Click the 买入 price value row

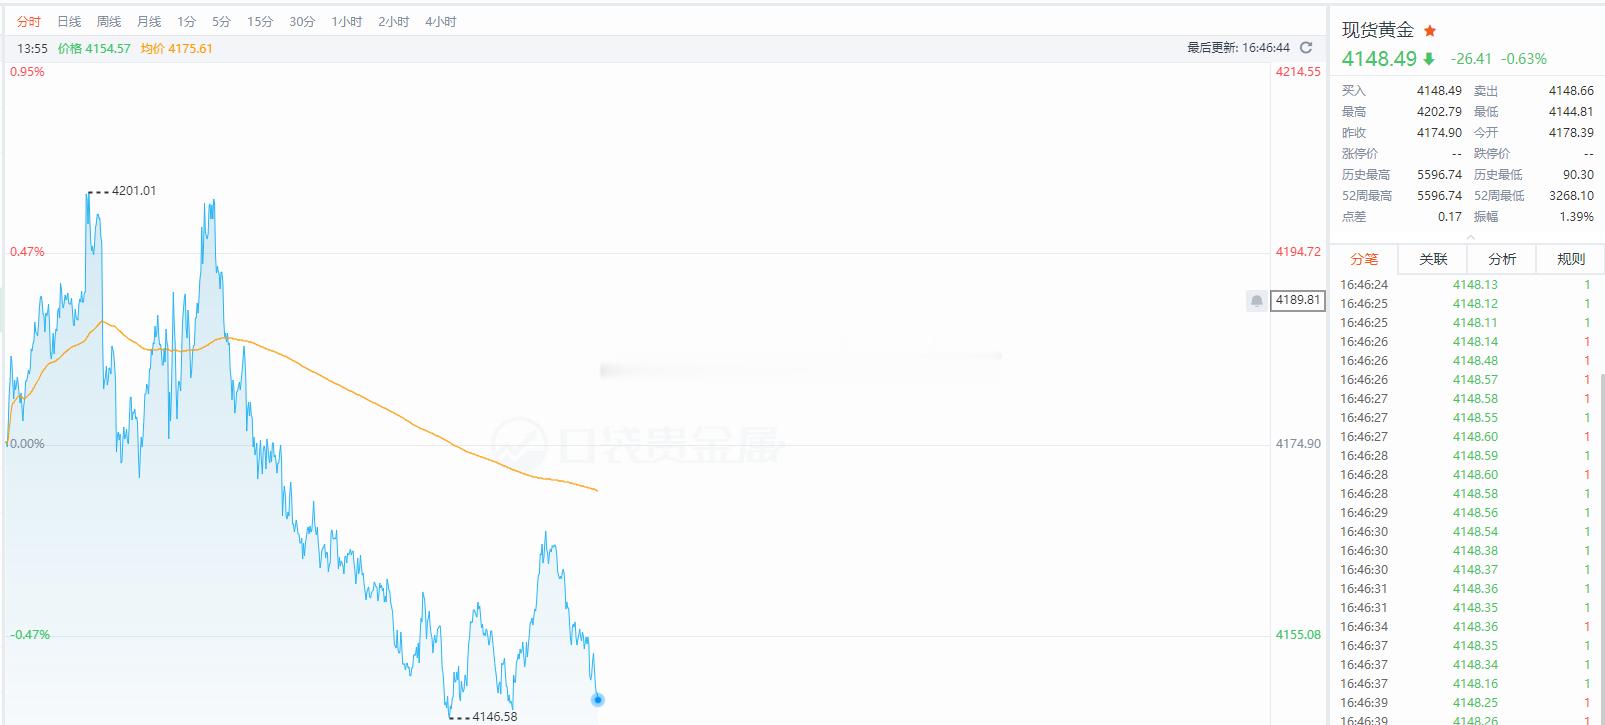(x=1401, y=91)
